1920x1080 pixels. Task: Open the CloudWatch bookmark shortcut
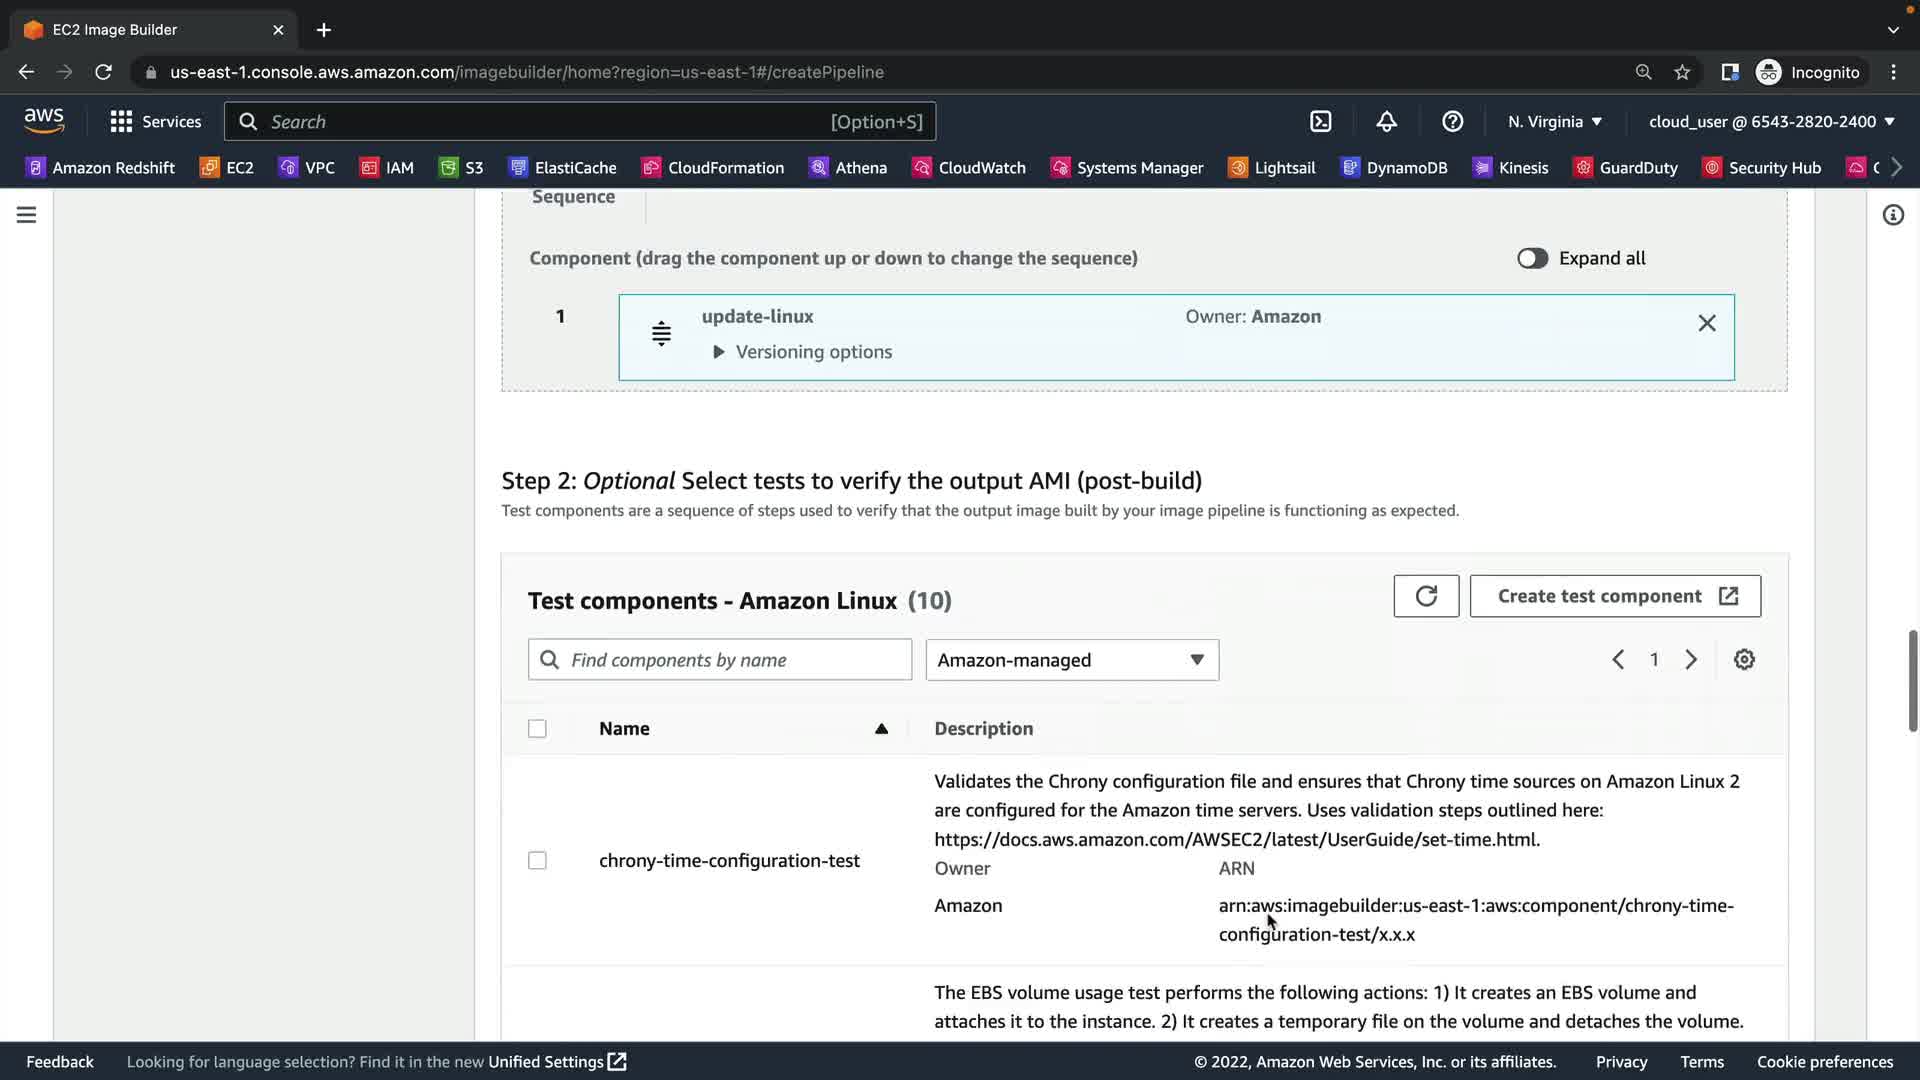[x=969, y=168]
